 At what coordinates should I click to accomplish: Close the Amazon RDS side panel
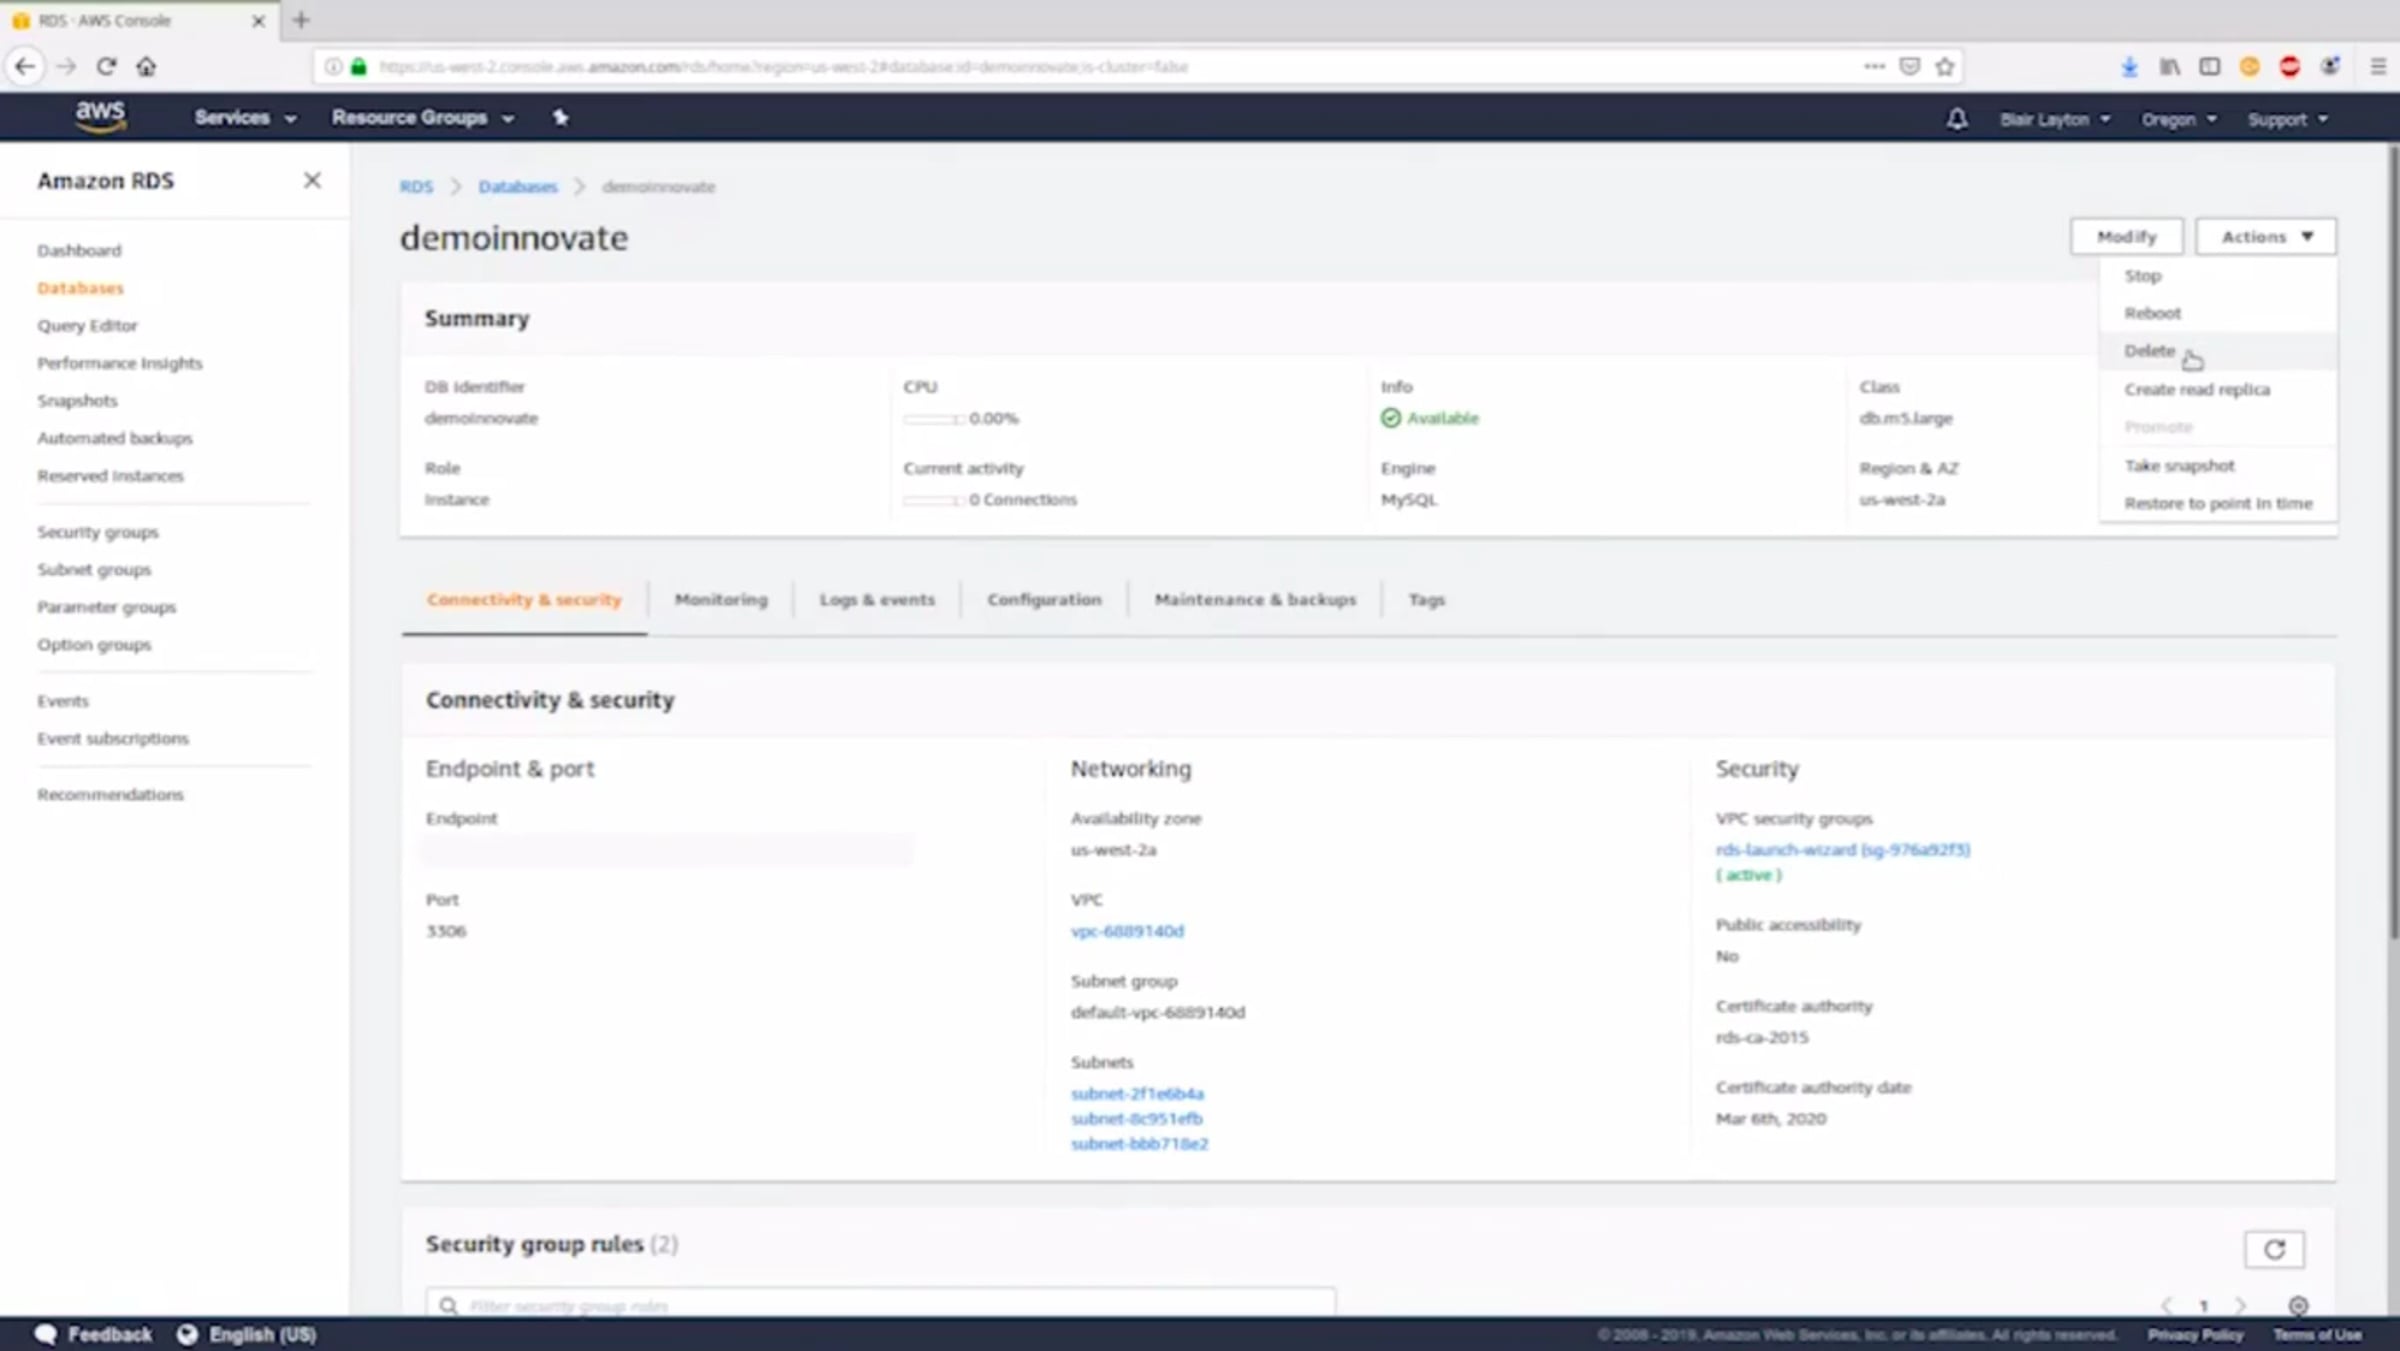(312, 180)
